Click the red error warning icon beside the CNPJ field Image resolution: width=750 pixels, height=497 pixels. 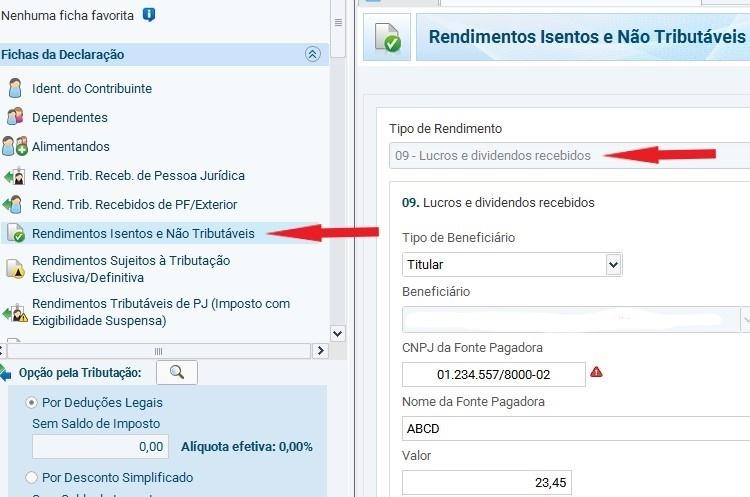point(596,372)
